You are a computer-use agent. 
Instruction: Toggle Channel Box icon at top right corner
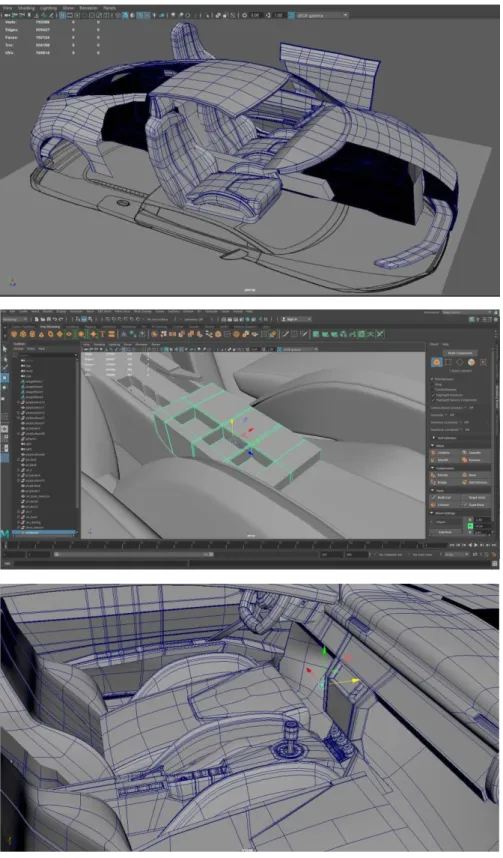(x=496, y=319)
